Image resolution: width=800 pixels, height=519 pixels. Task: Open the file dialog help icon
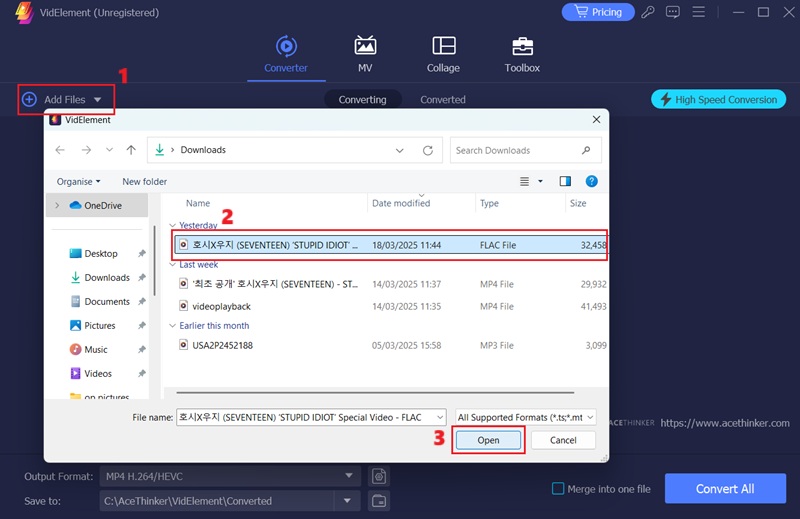(x=591, y=181)
